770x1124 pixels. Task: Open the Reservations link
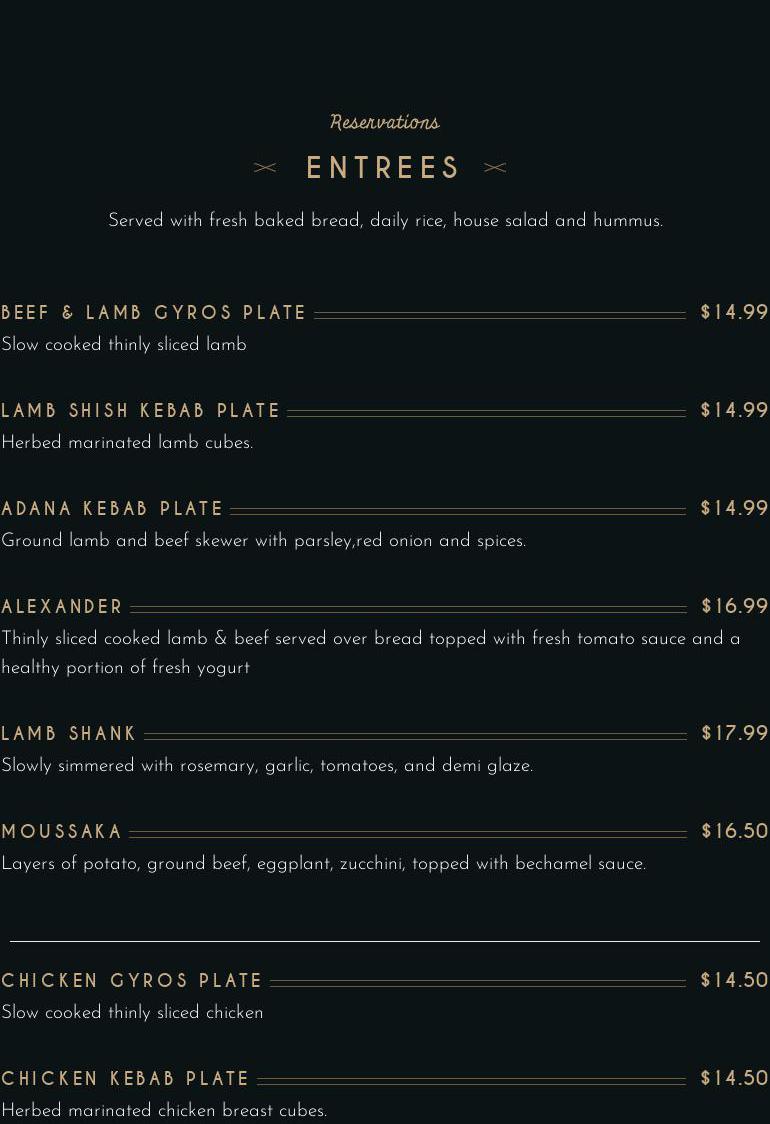(x=385, y=122)
